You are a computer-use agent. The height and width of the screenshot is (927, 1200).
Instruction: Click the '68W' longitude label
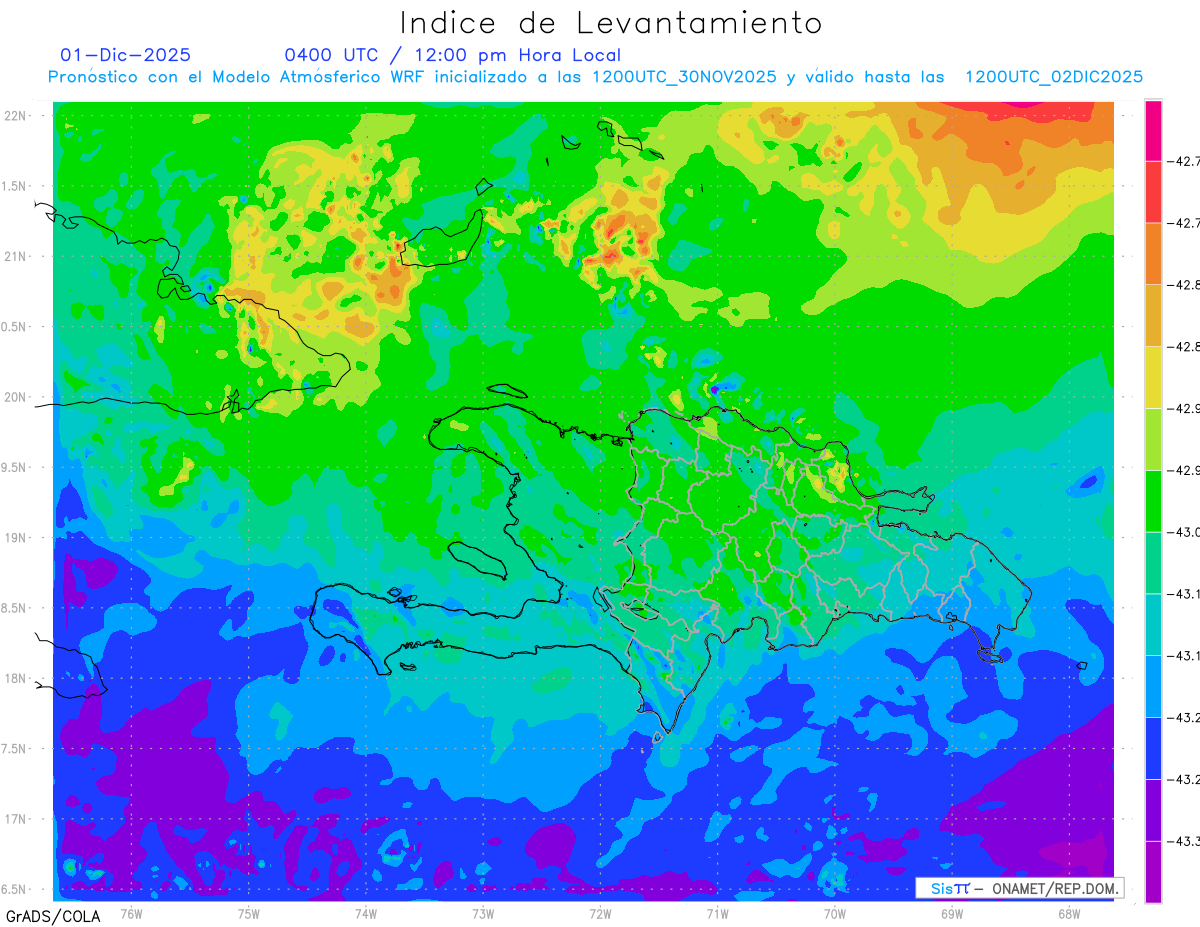[x=1069, y=913]
